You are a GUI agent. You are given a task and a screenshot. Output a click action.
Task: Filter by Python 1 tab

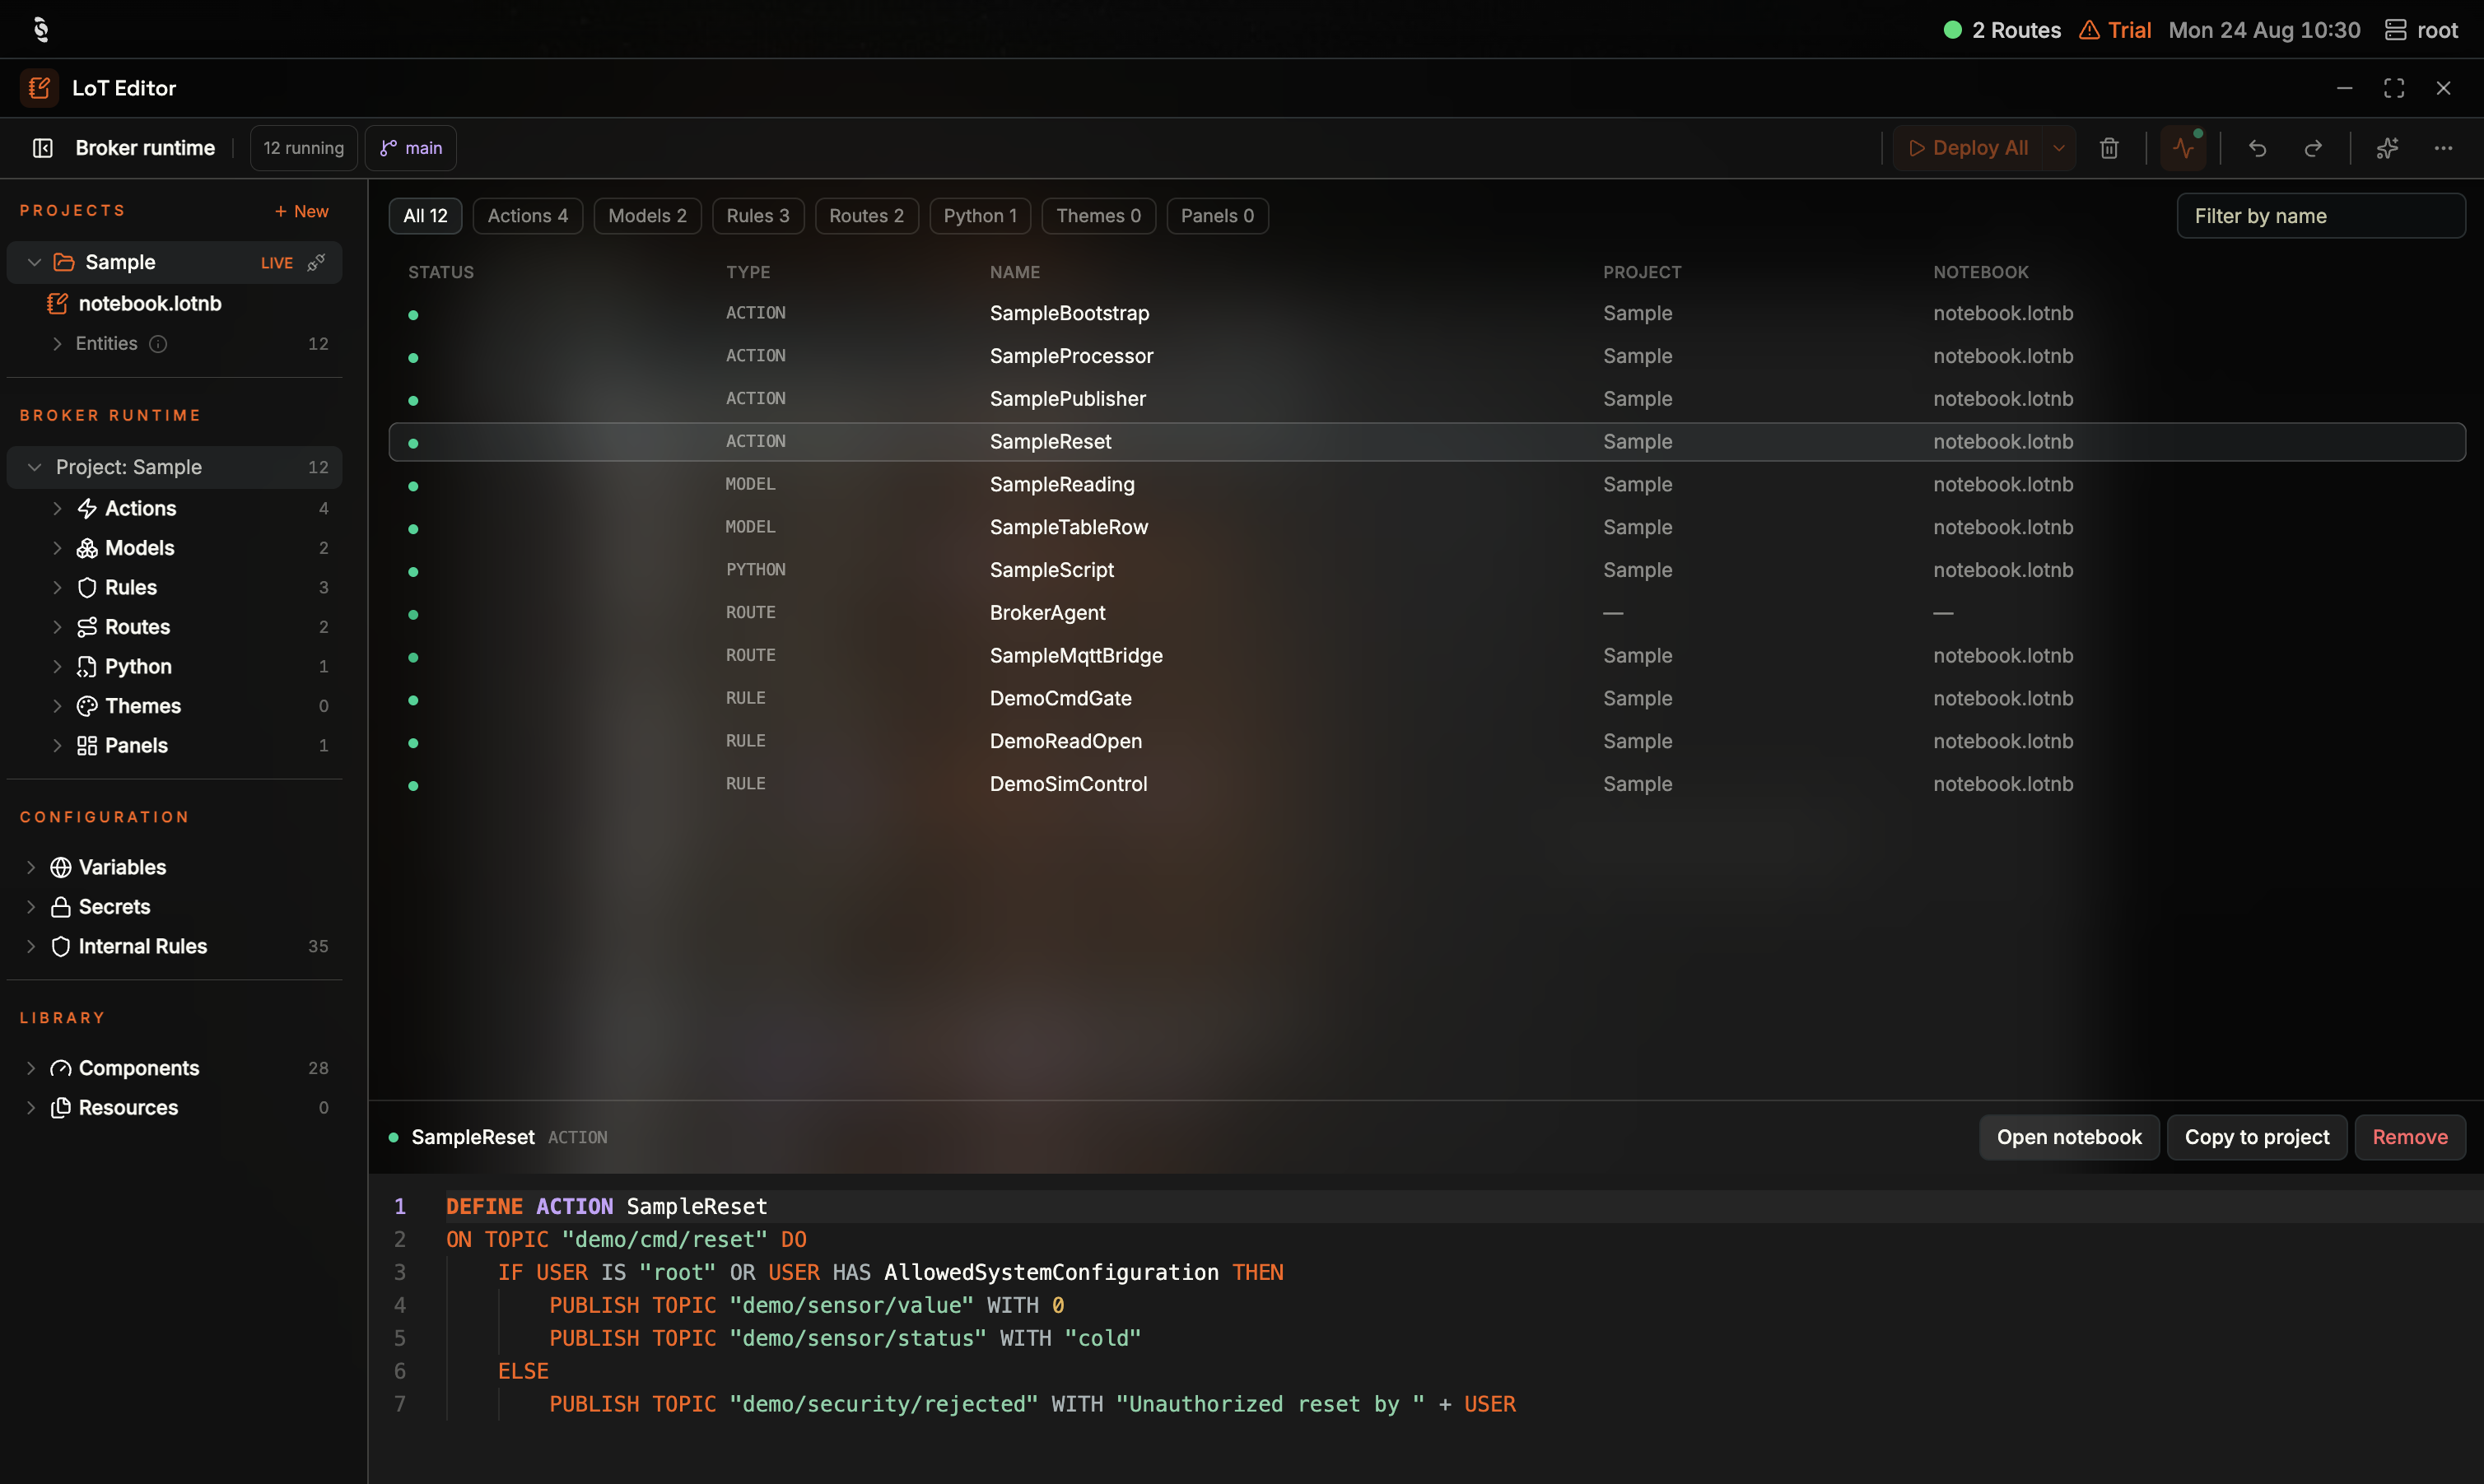point(980,216)
